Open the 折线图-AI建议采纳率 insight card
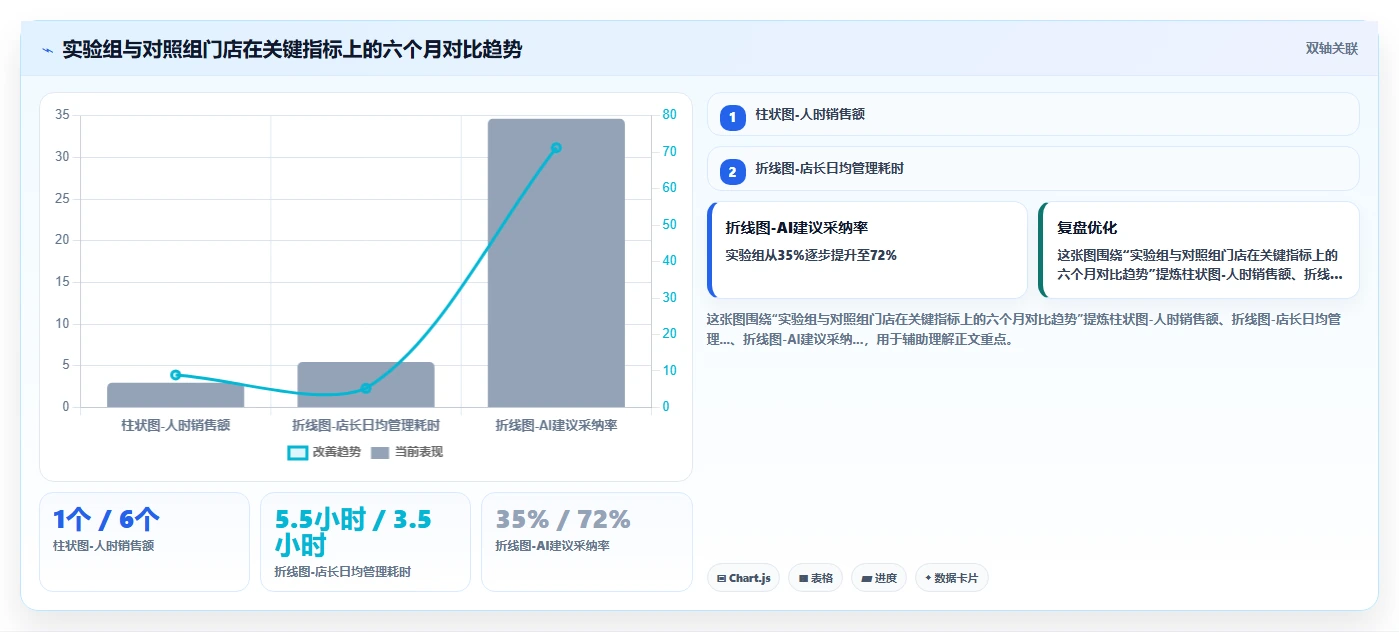This screenshot has width=1399, height=632. pos(867,250)
